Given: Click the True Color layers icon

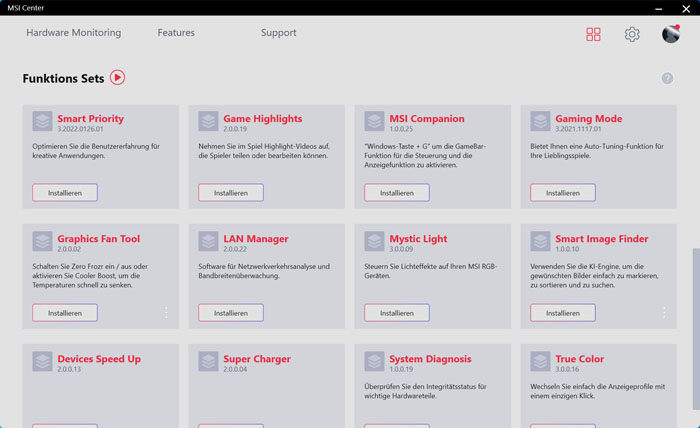Looking at the screenshot, I should [x=540, y=362].
